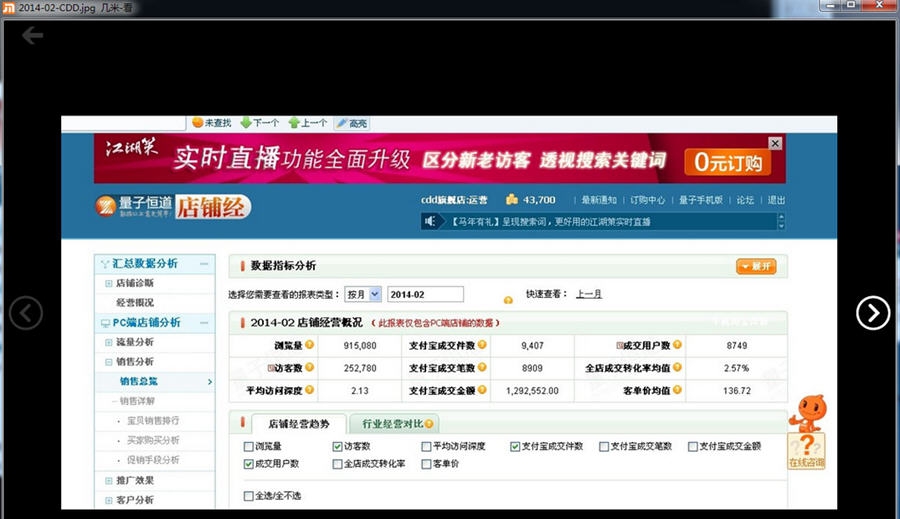Go back with the viewer's top-left arrow
This screenshot has width=900, height=519.
coord(32,36)
